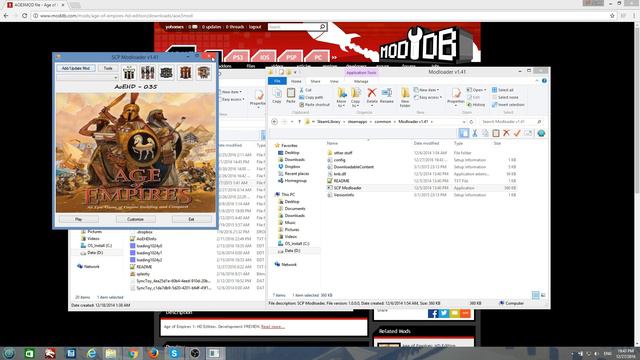640x360 pixels.
Task: Click the Search Modloader v1.41 box
Action: point(511,122)
